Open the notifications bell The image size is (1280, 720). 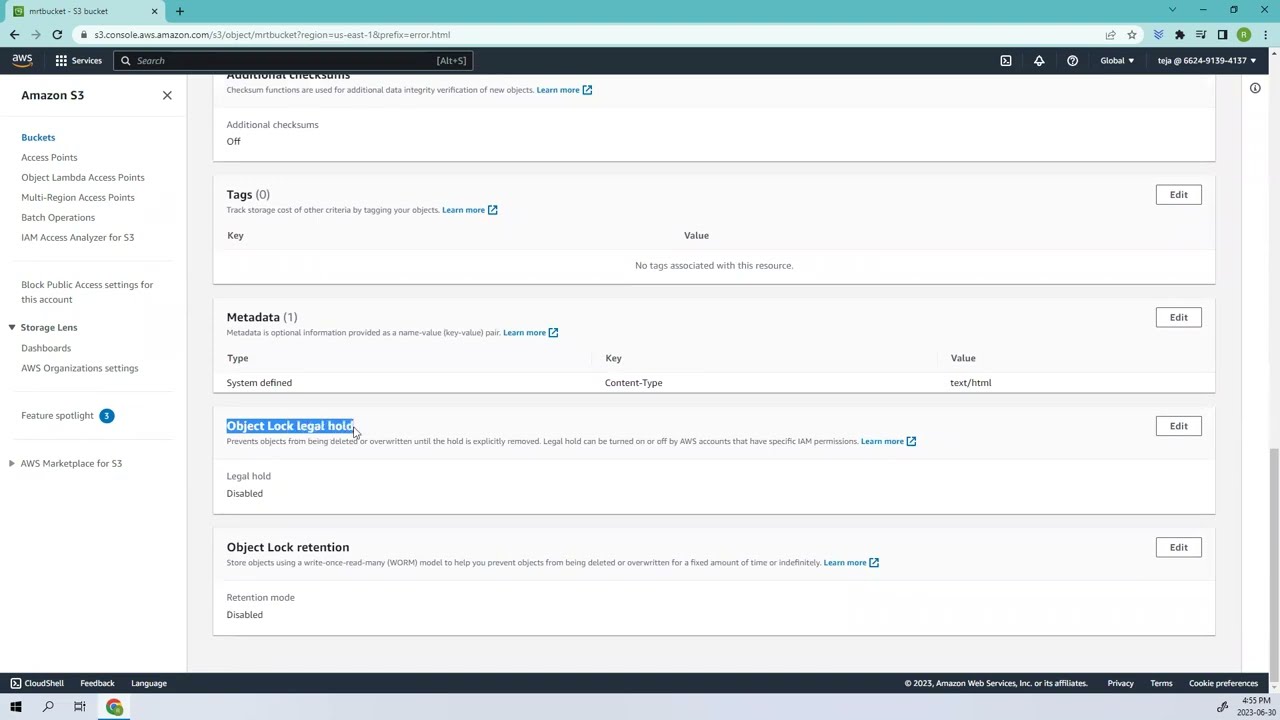tap(1039, 60)
